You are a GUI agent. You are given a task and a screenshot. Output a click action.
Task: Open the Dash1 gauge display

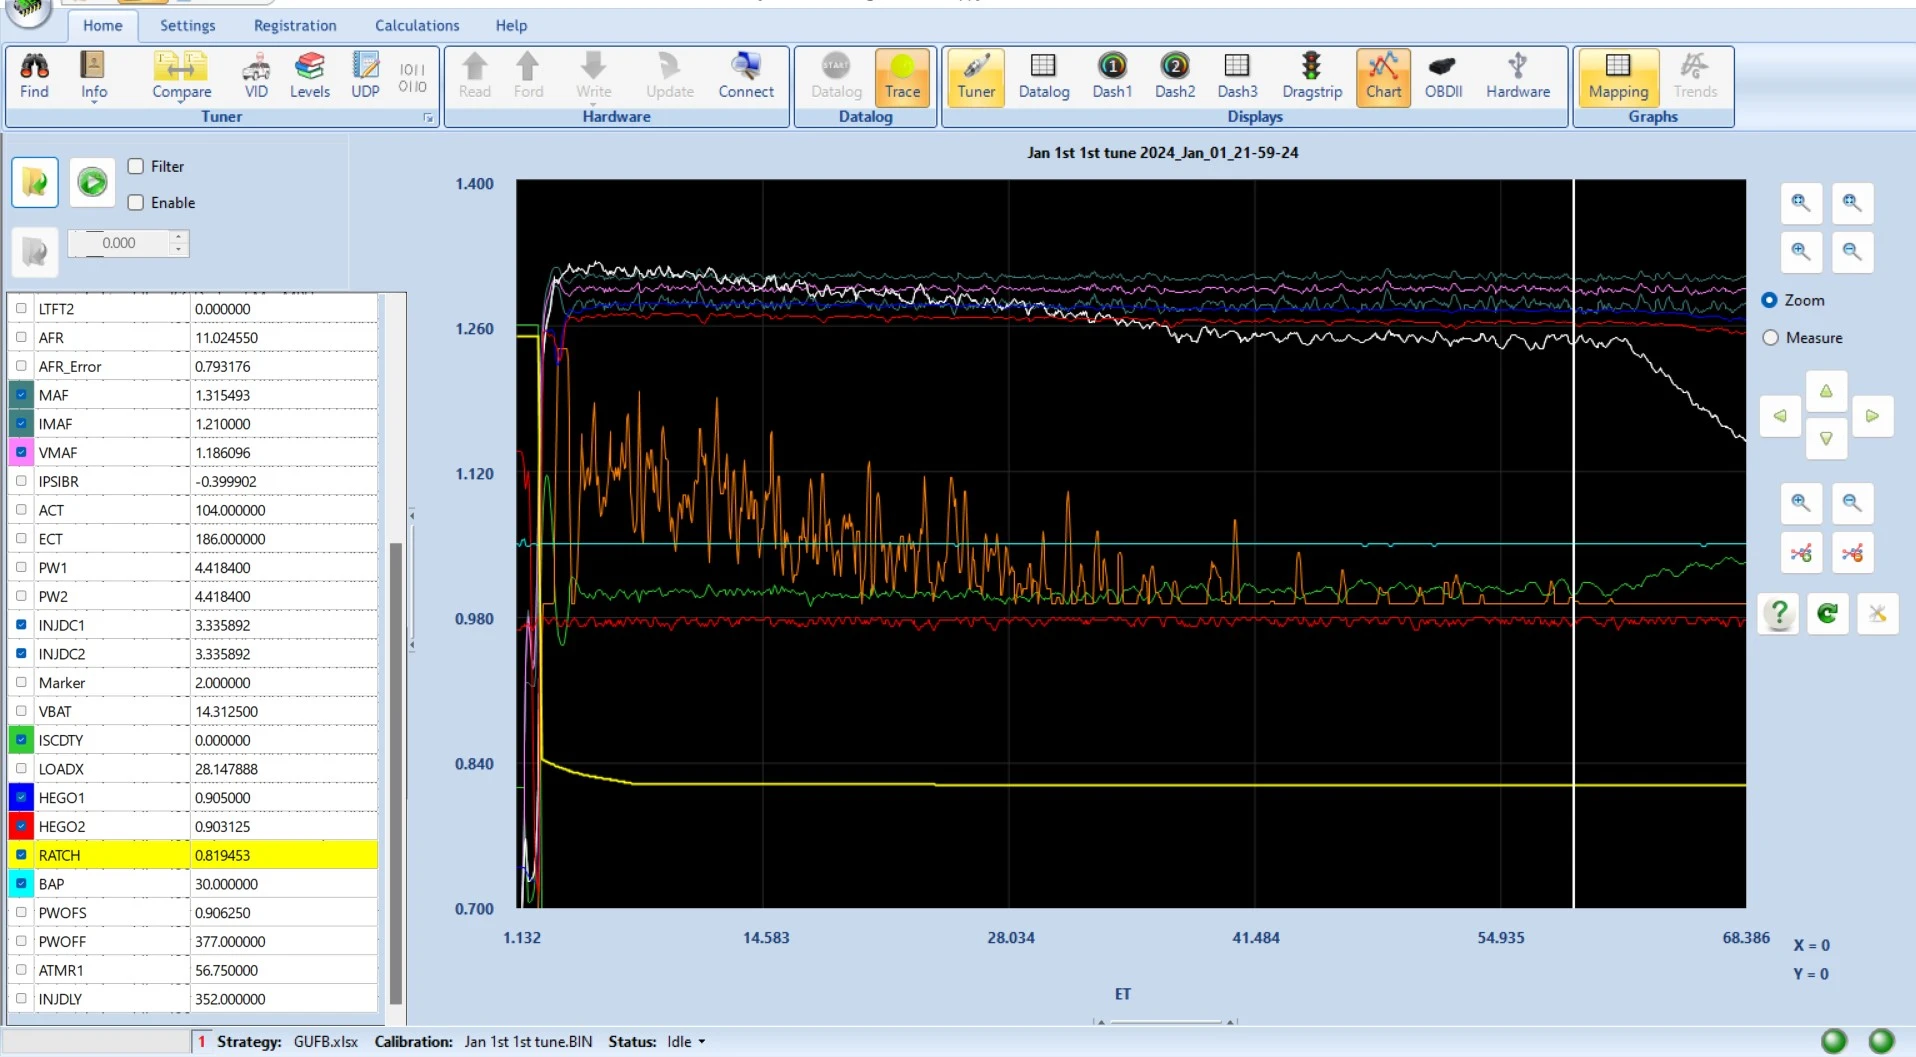(x=1111, y=76)
